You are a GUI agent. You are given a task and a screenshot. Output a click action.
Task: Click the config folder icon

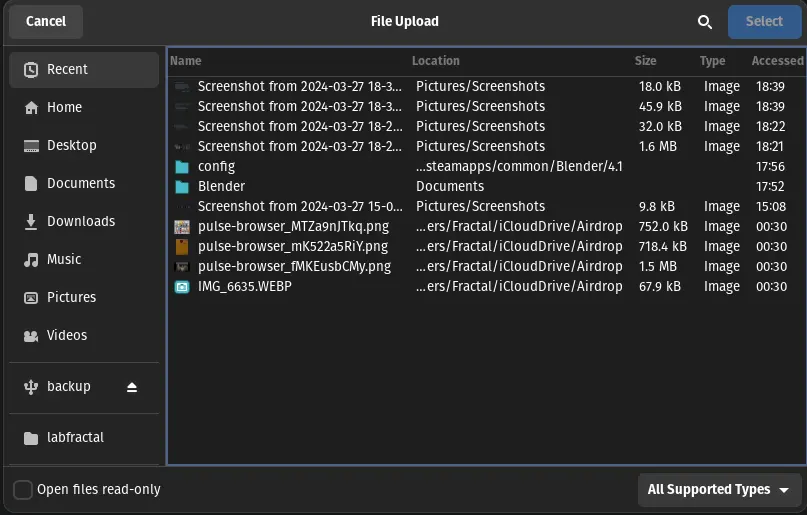(182, 167)
